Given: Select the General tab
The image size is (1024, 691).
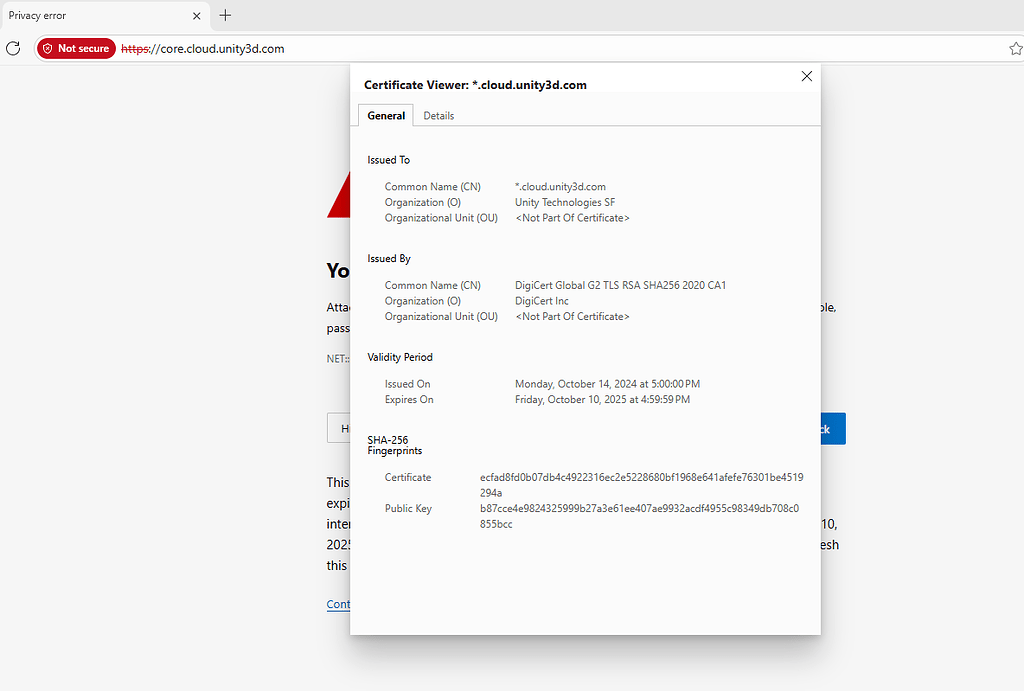Looking at the screenshot, I should point(385,115).
